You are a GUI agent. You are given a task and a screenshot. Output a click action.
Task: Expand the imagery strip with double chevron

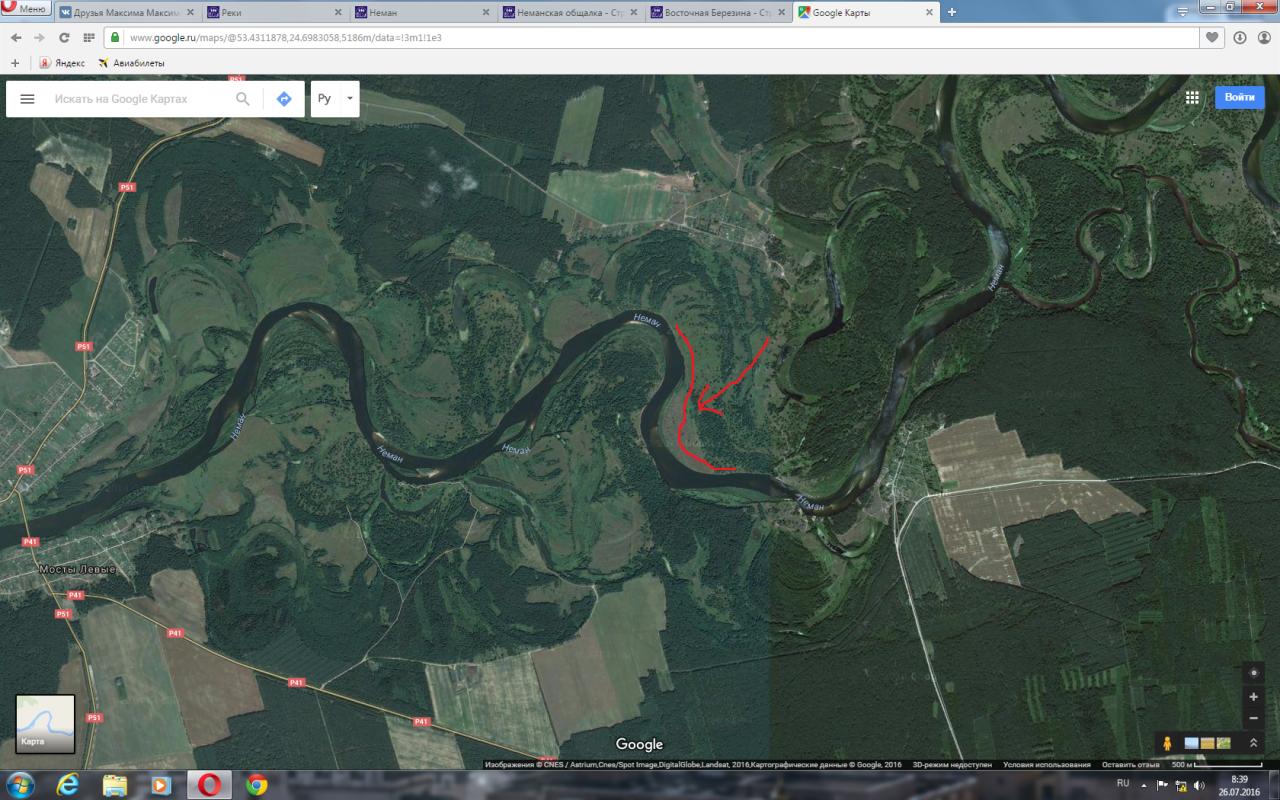pos(1253,743)
